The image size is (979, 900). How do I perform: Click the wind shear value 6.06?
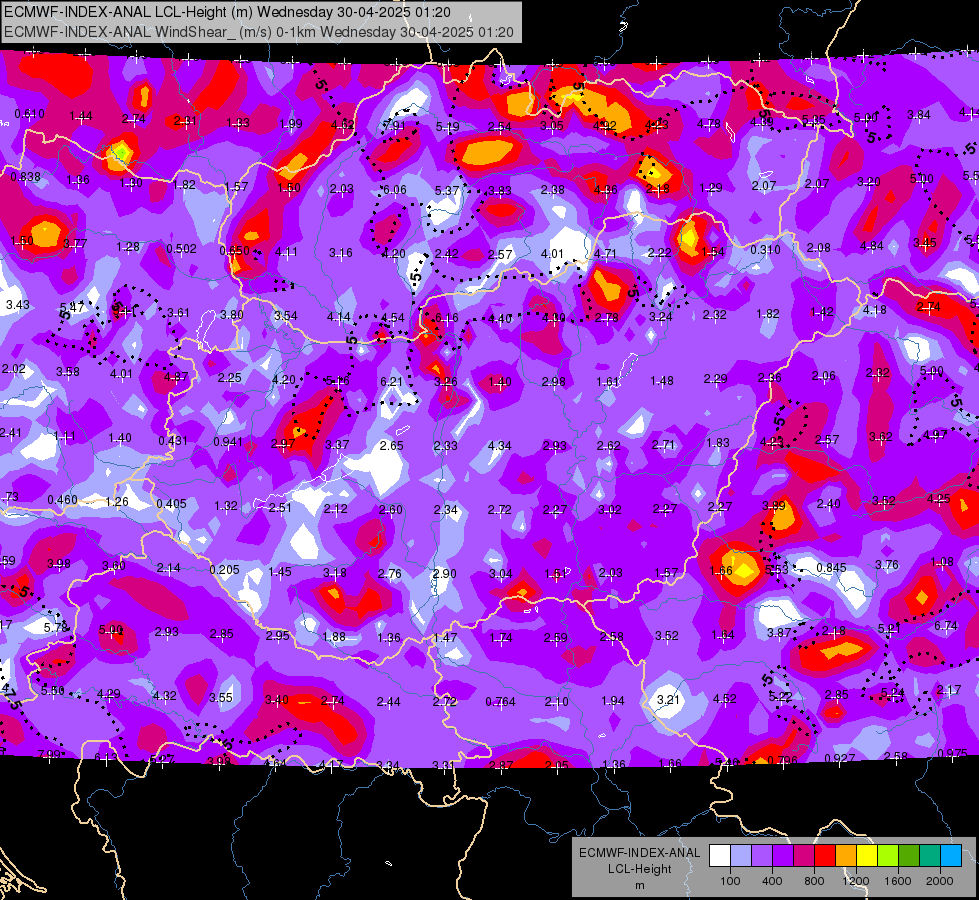point(395,189)
